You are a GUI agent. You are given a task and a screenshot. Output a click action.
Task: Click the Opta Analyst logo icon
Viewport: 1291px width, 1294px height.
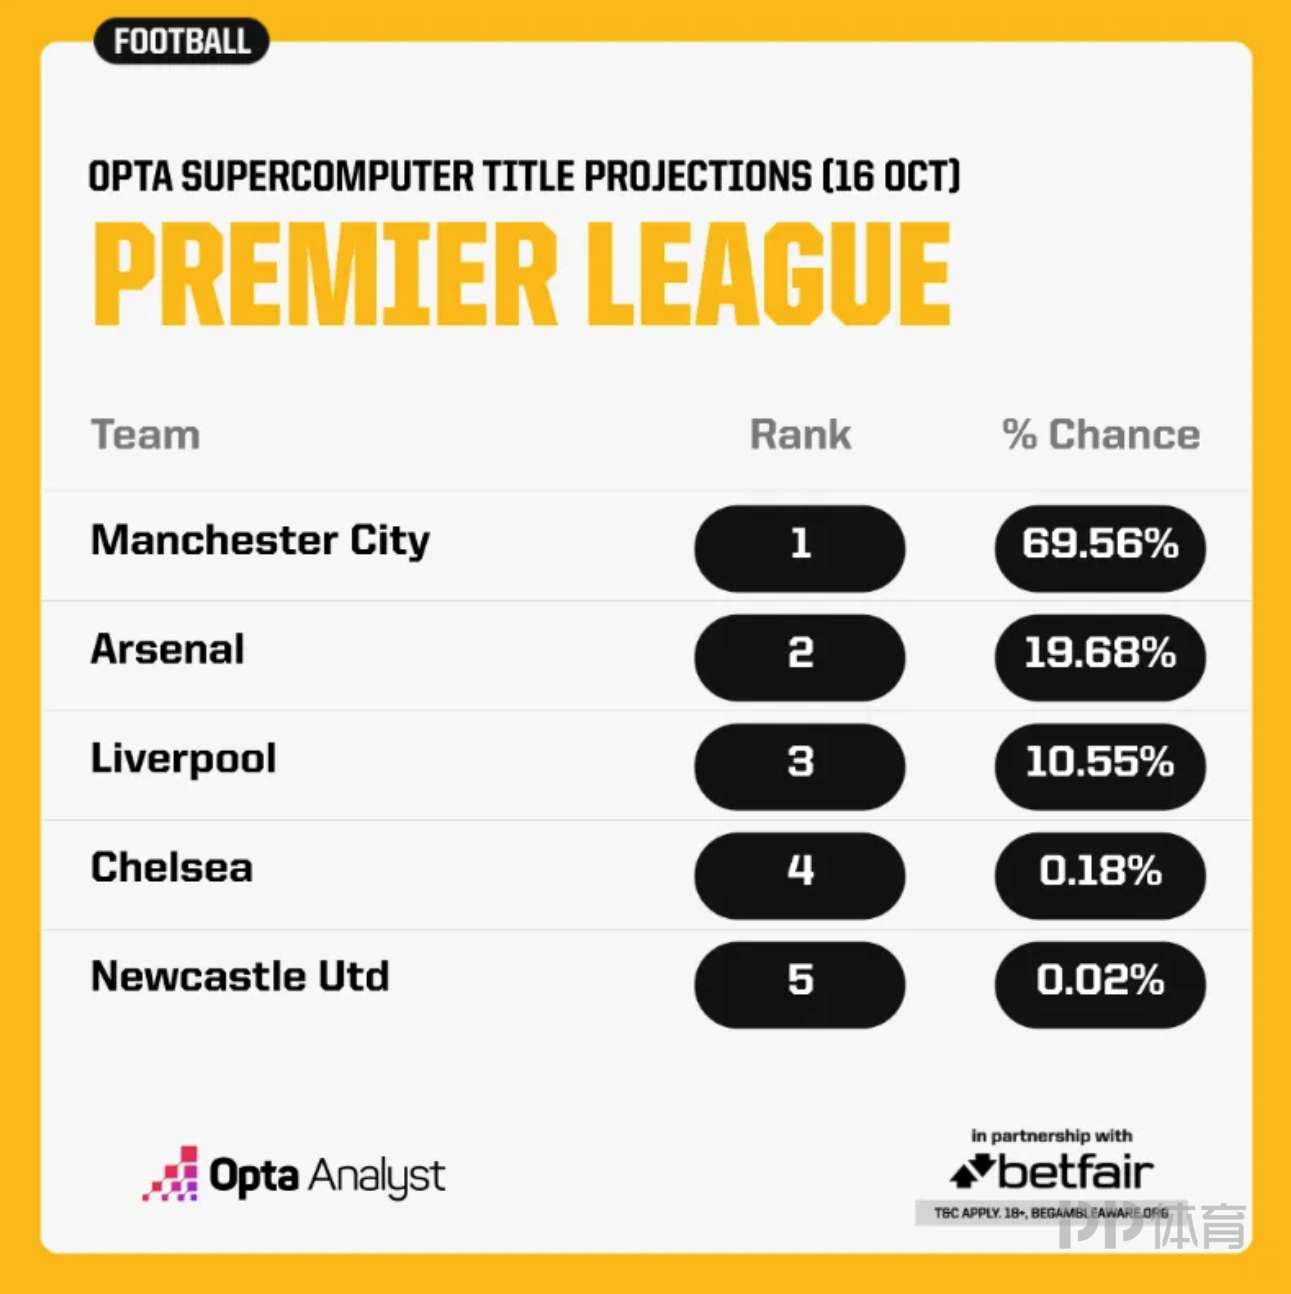tap(171, 1174)
